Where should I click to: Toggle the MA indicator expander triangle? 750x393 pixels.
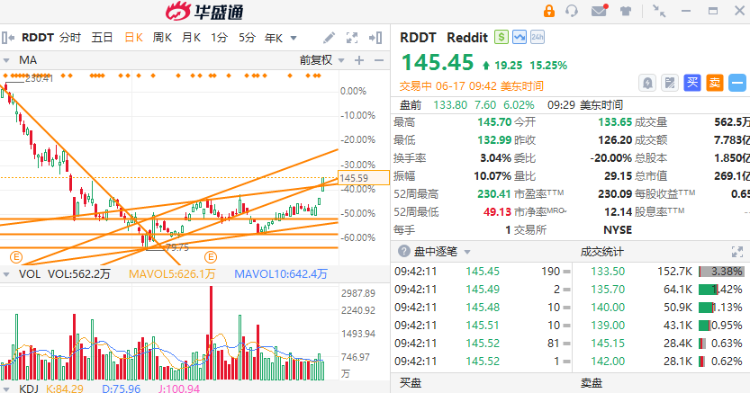(6, 61)
